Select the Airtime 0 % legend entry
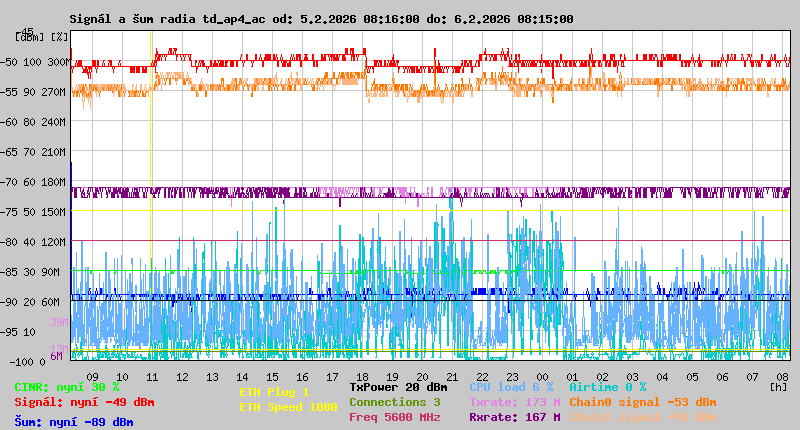 (x=607, y=387)
